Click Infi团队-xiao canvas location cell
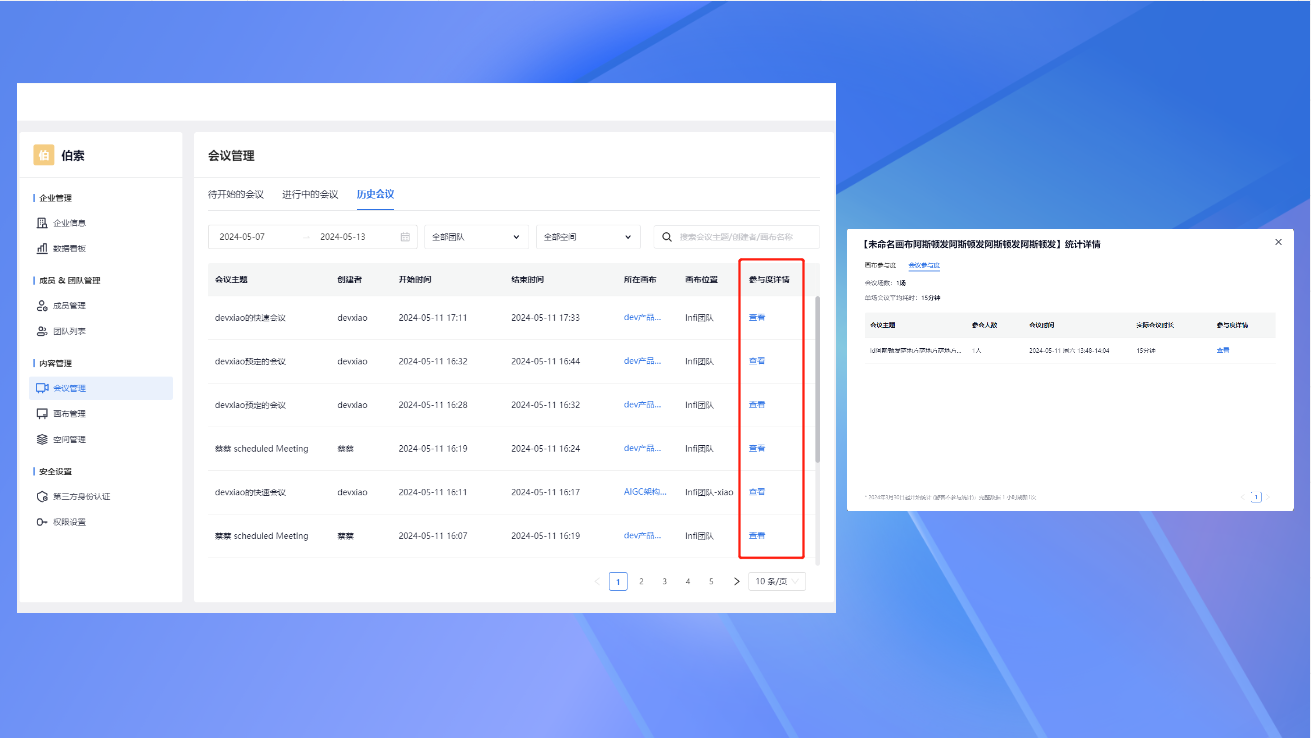Image resolution: width=1311 pixels, height=738 pixels. point(709,492)
